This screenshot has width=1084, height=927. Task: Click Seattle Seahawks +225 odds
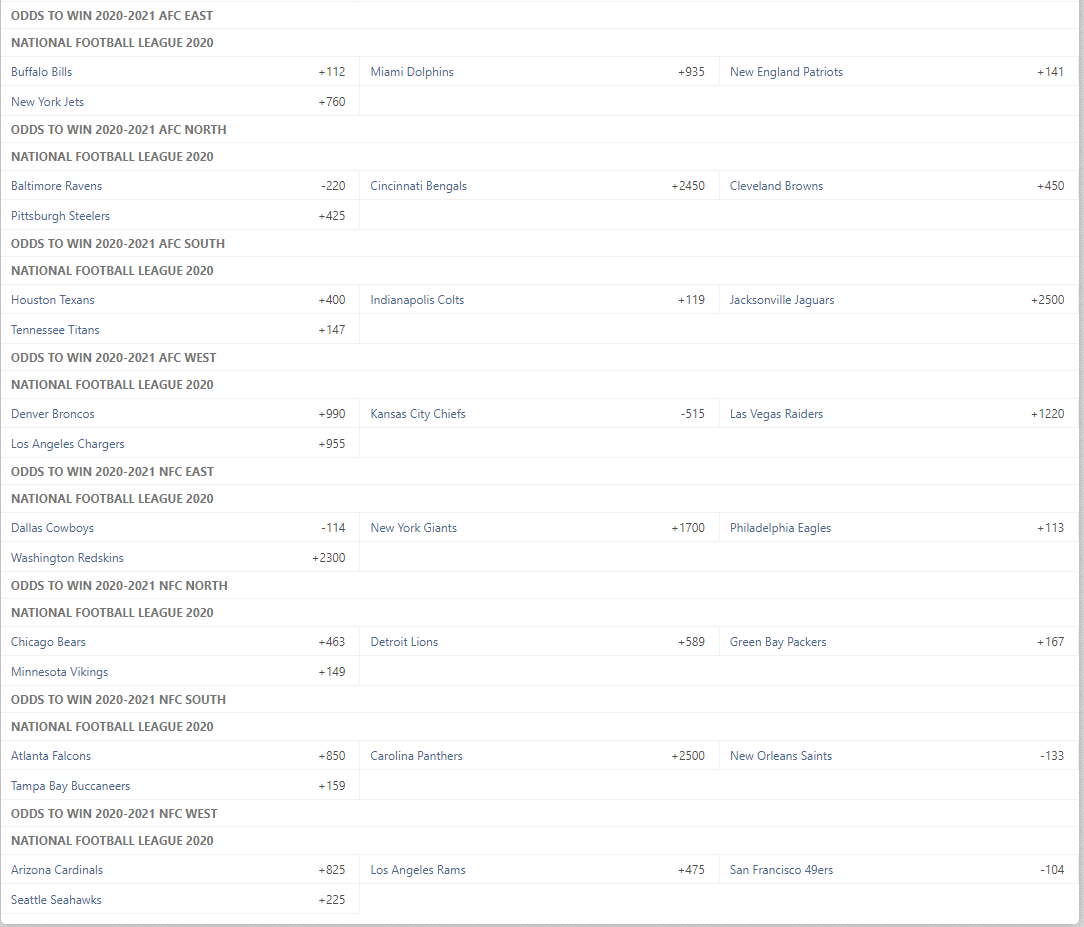(x=180, y=900)
